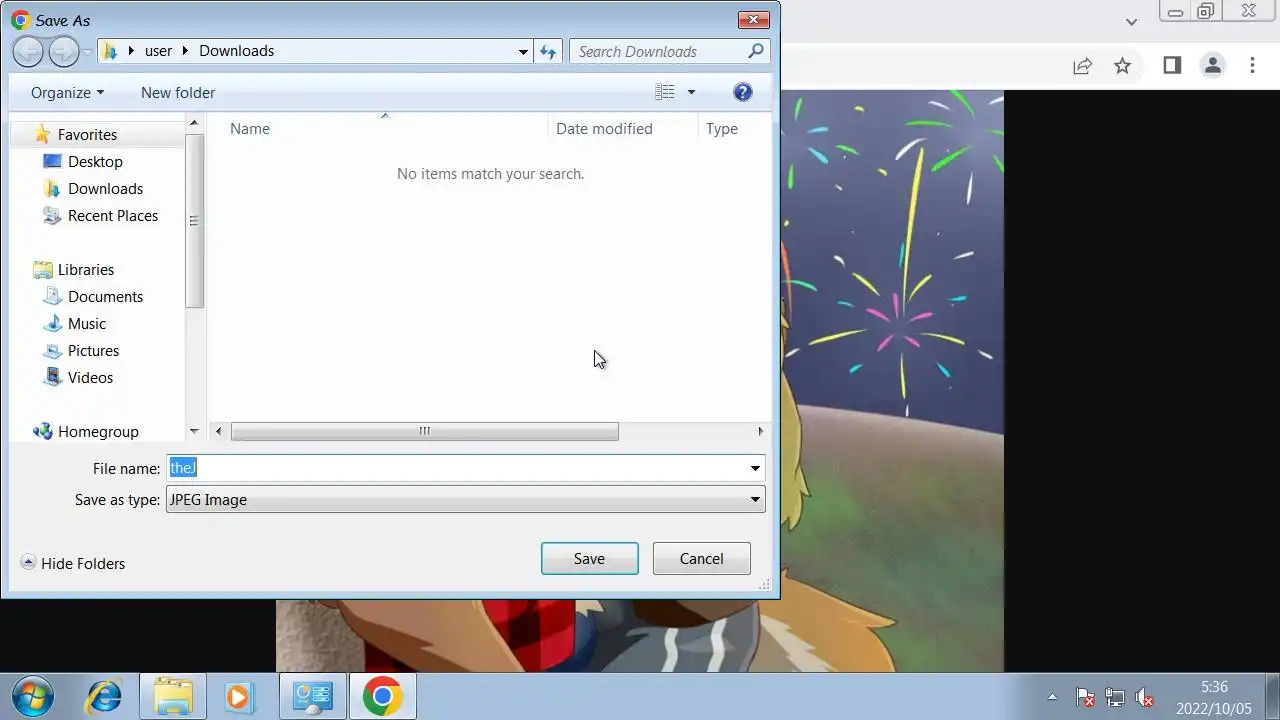Share this page in Chrome
The width and height of the screenshot is (1280, 720).
(1082, 66)
